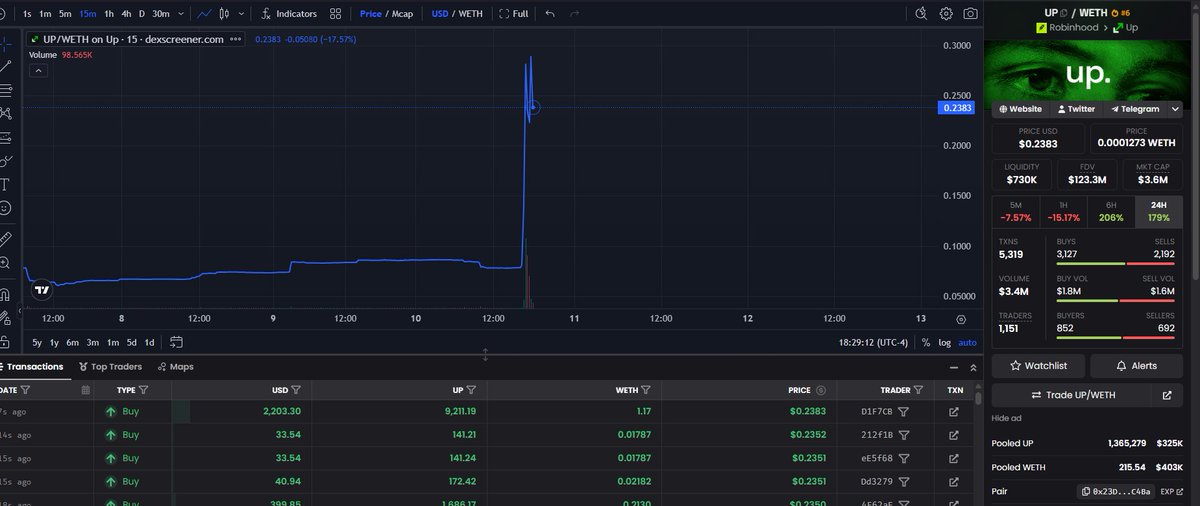Select the 24H stats tab
1200x506 pixels.
1159,211
